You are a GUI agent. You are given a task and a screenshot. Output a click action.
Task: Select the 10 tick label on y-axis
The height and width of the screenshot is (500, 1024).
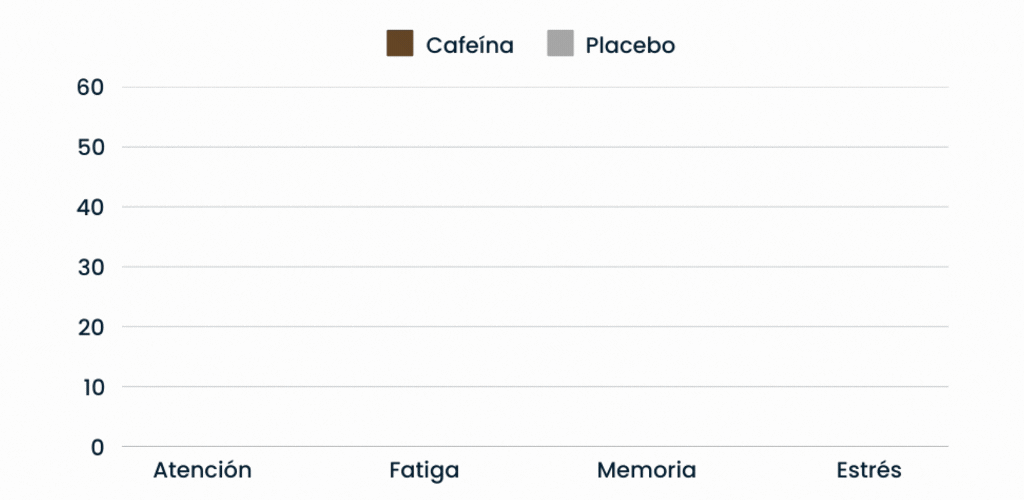(x=90, y=387)
